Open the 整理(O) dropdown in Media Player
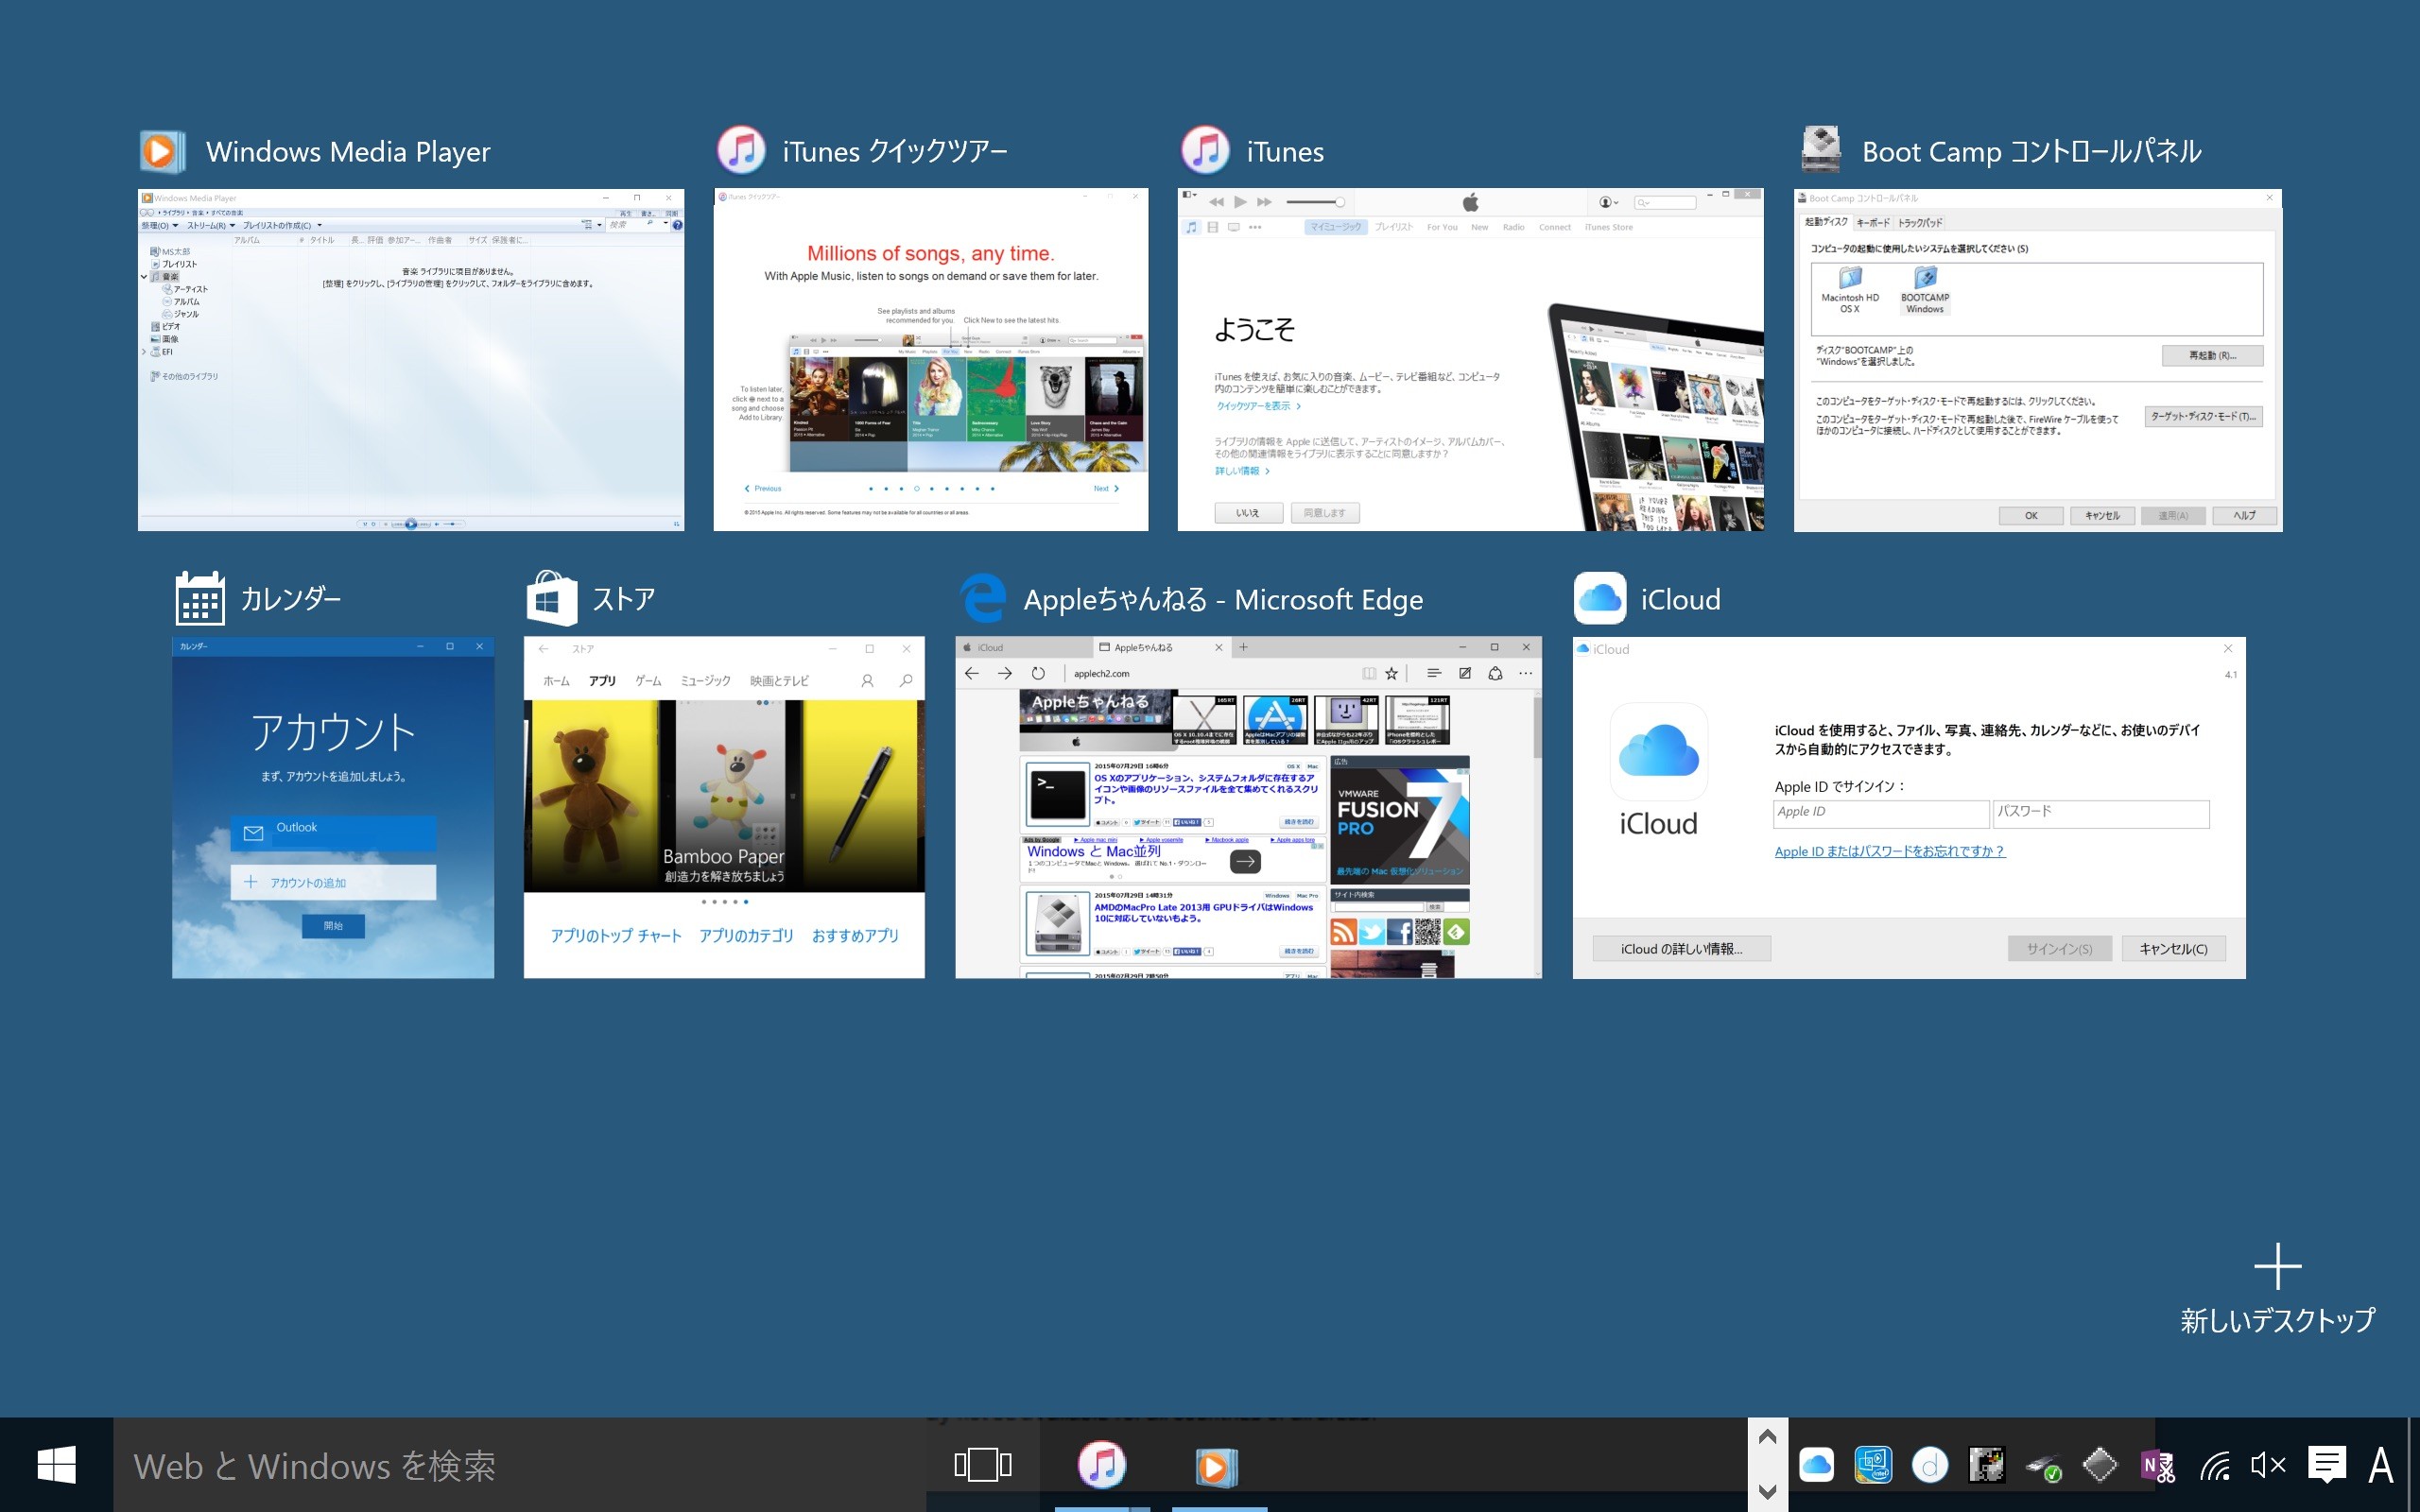 point(159,225)
